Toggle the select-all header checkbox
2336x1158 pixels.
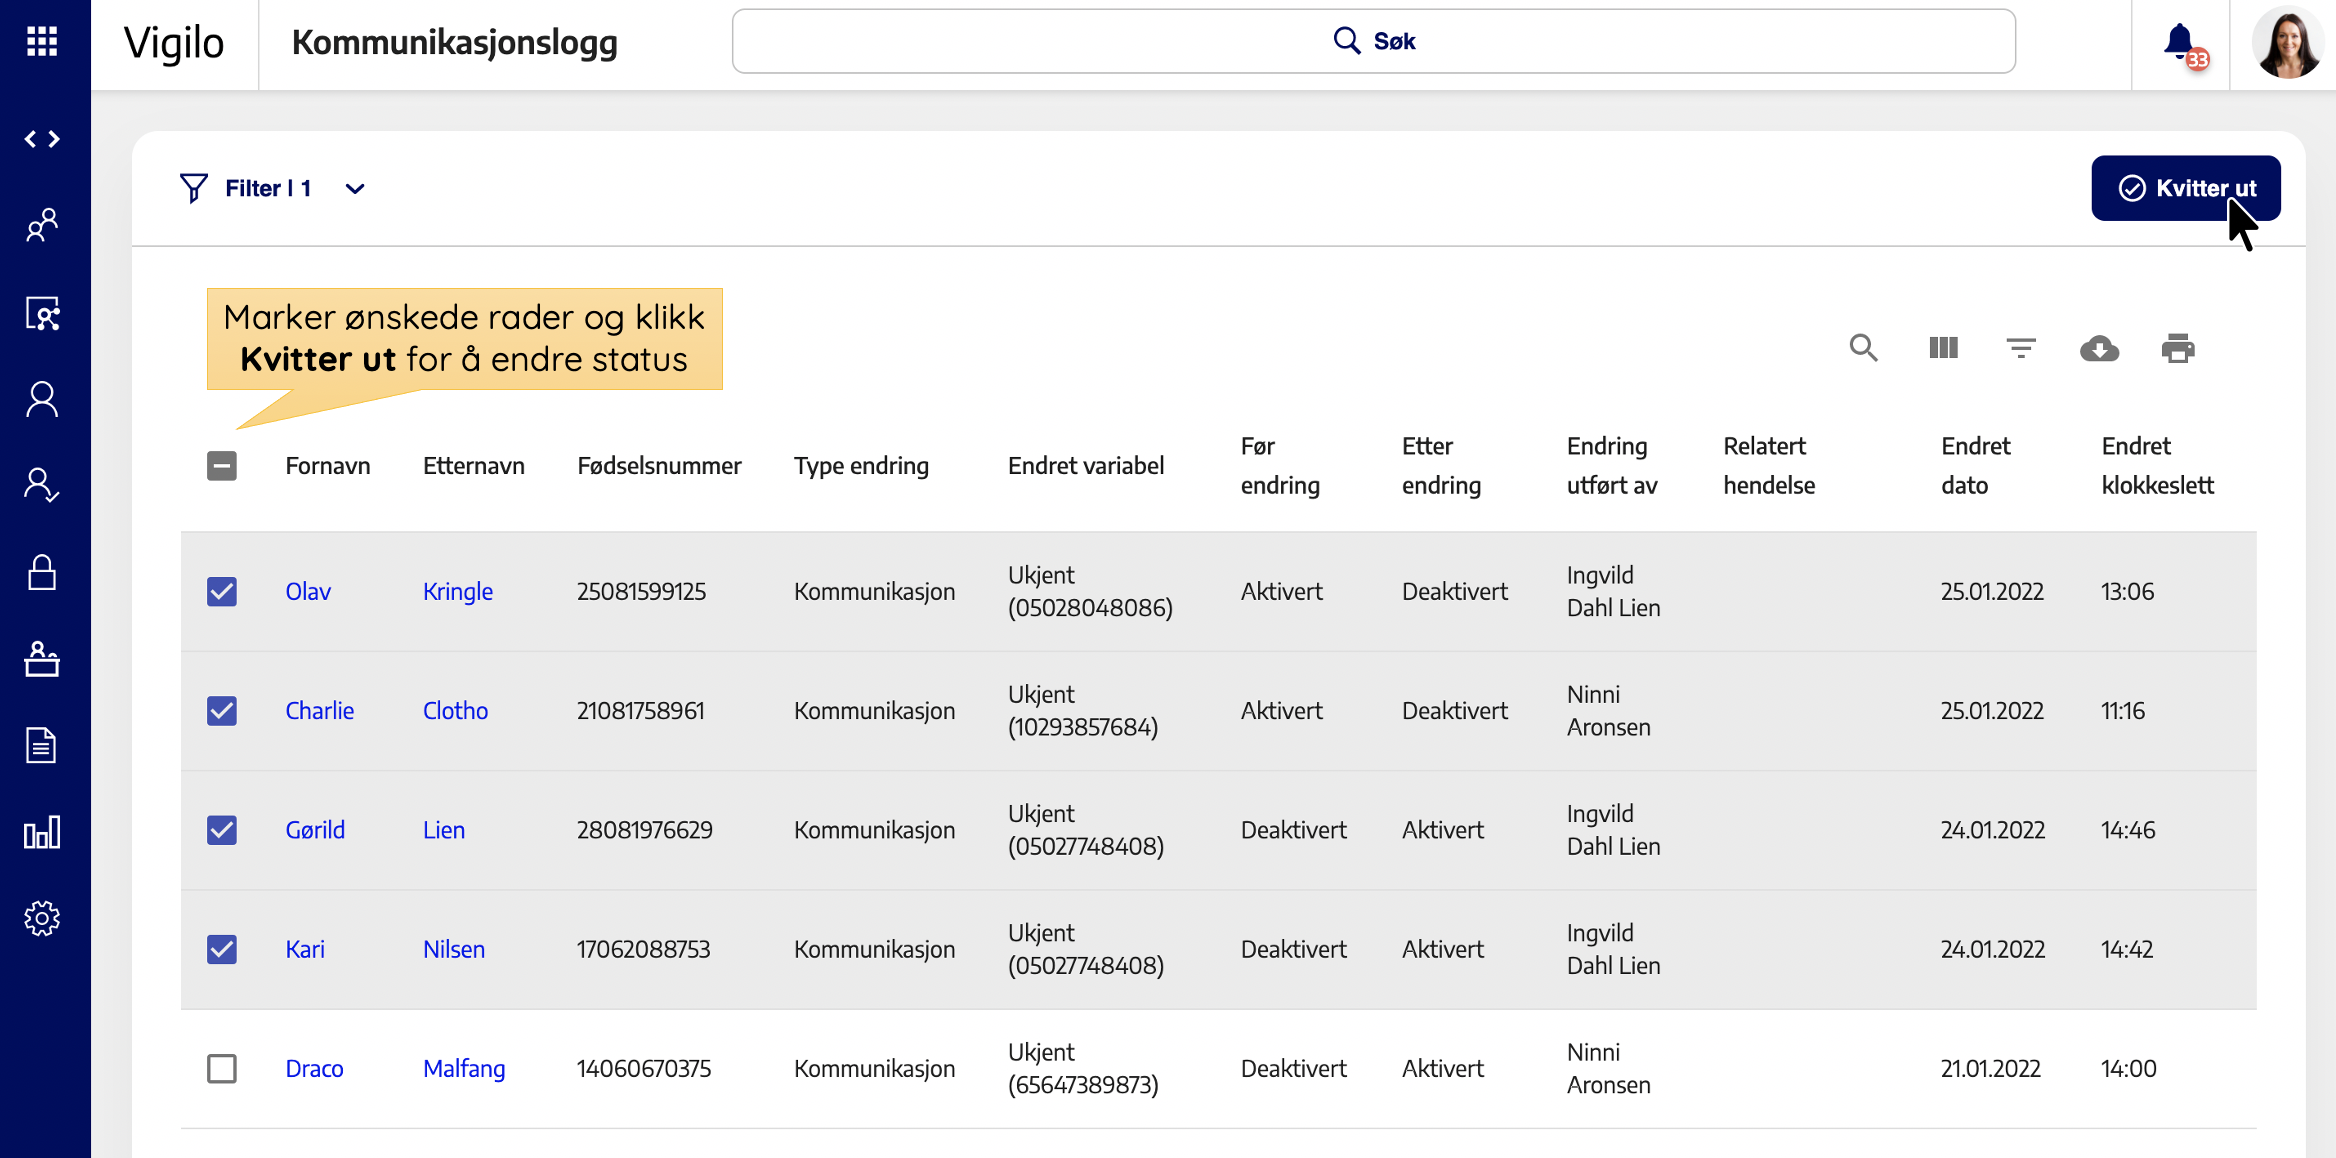222,466
